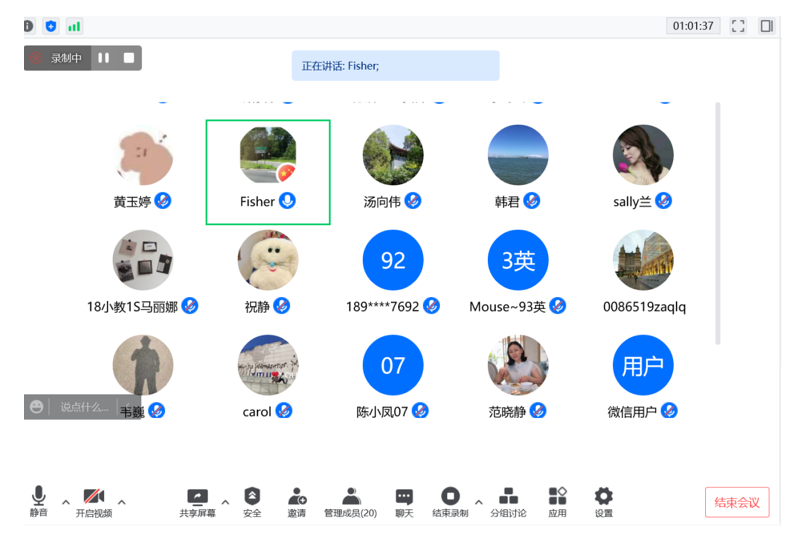This screenshot has height=540, width=796.
Task: Select 汤向伟's garden avatar
Action: point(393,155)
